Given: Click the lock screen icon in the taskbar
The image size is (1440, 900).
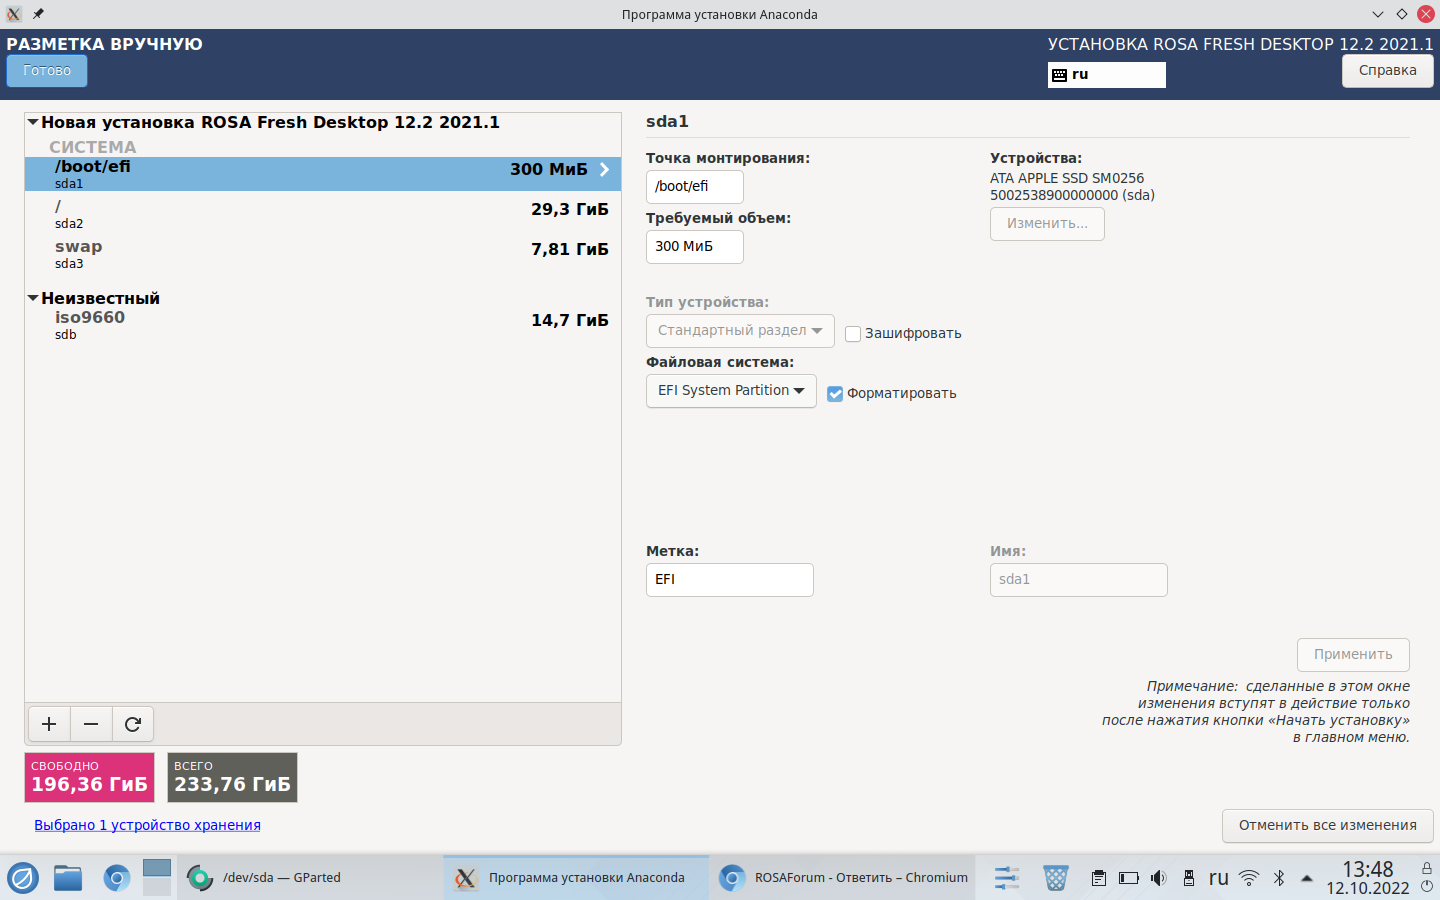Looking at the screenshot, I should (1427, 868).
